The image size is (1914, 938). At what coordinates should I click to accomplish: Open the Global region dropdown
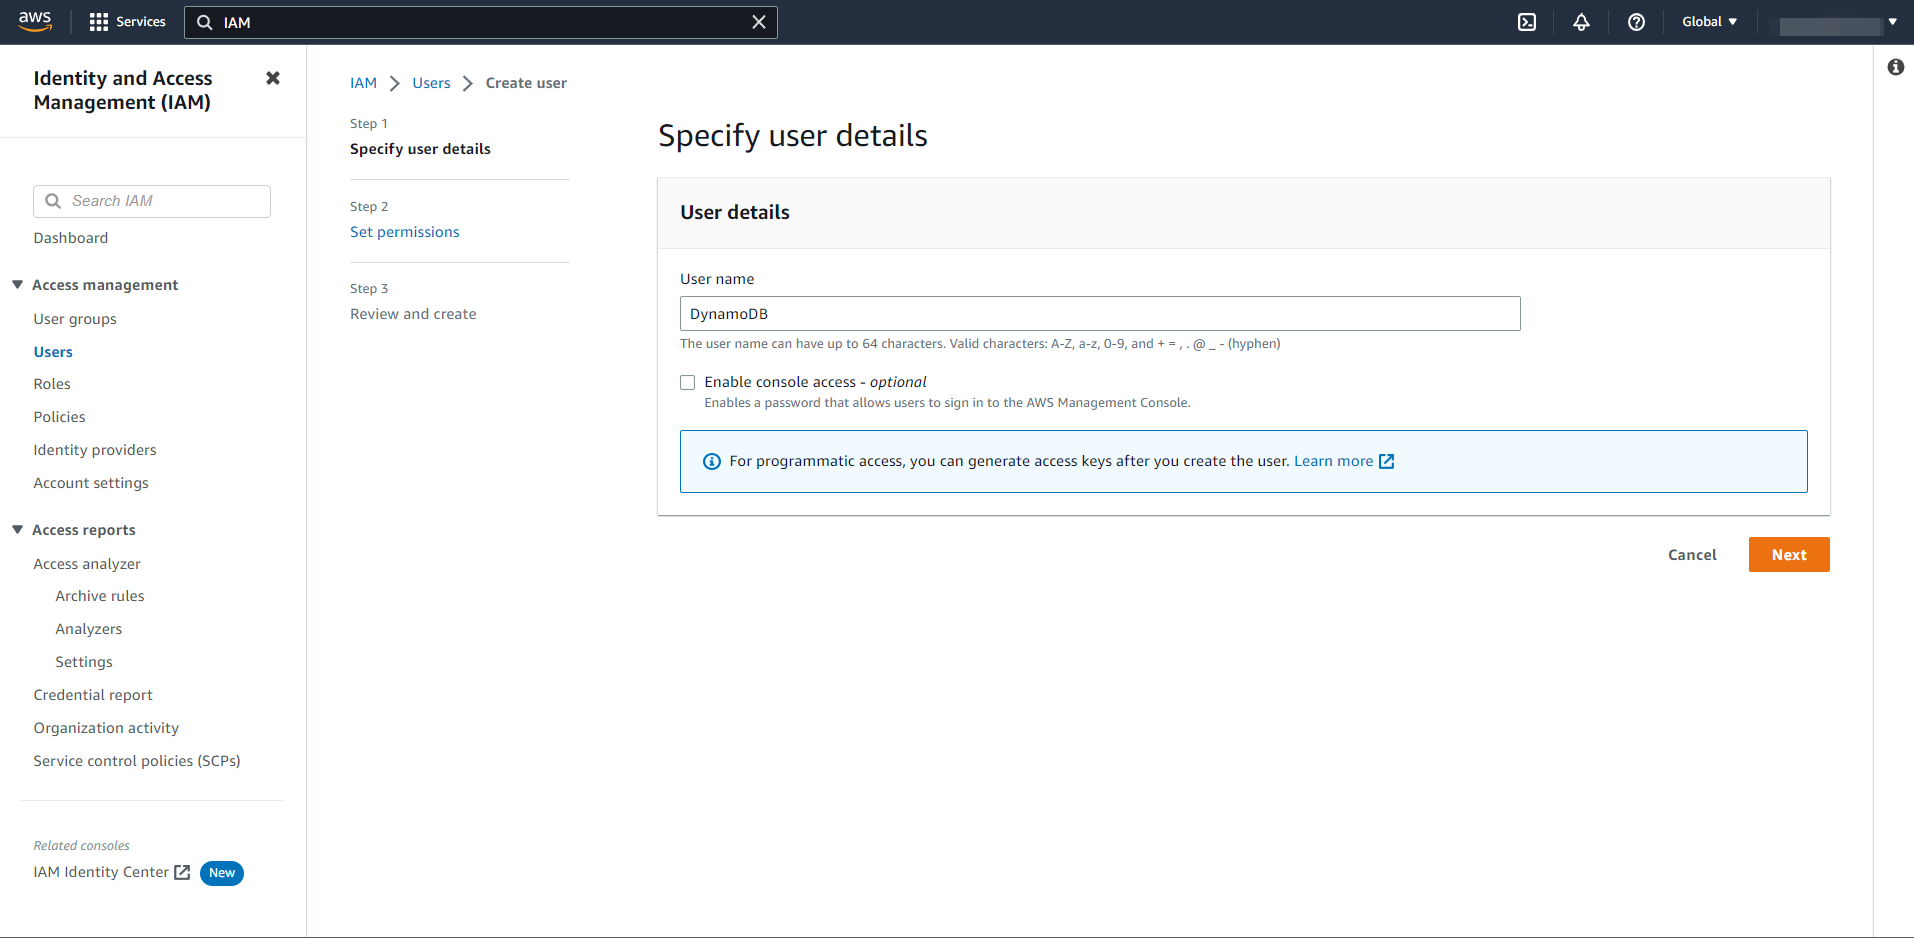(1709, 22)
